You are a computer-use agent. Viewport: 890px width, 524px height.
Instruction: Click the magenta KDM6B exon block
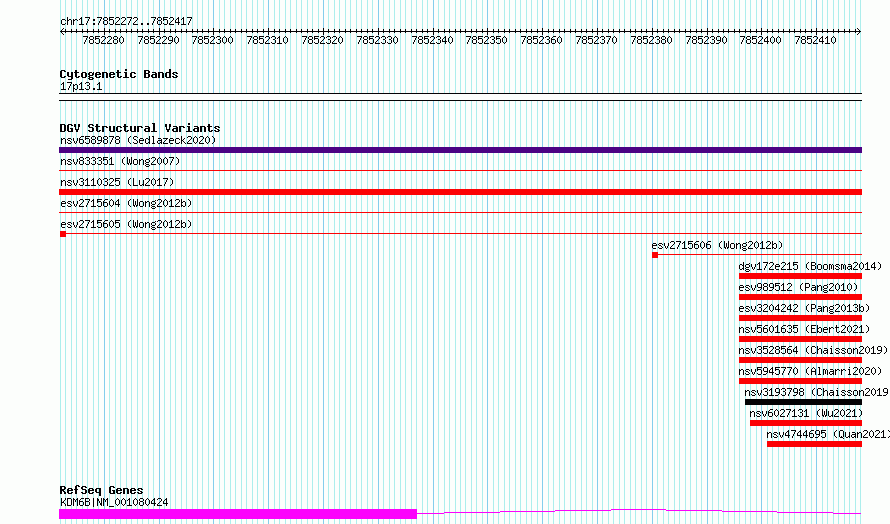238,514
